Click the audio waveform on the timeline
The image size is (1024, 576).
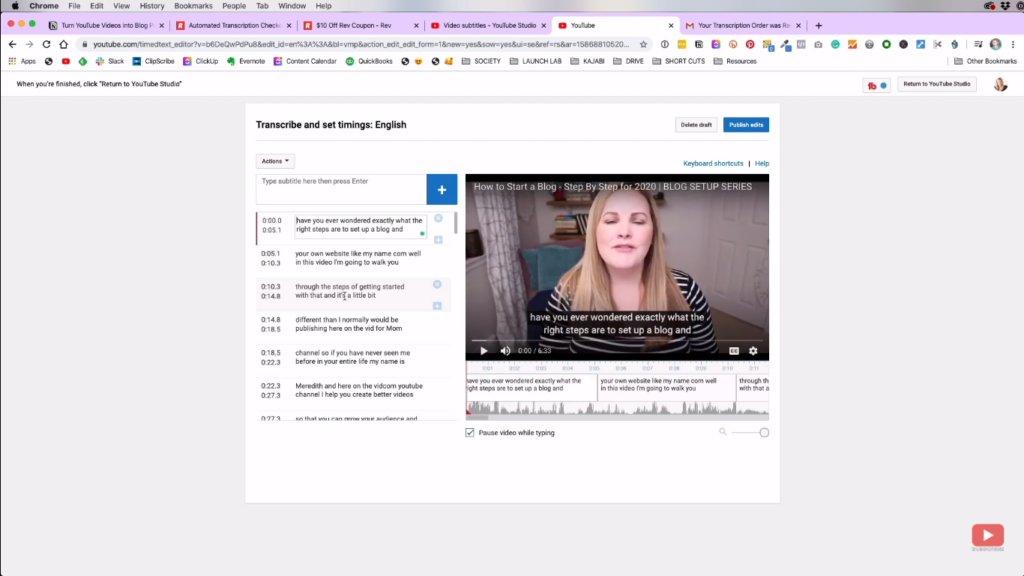pyautogui.click(x=617, y=408)
